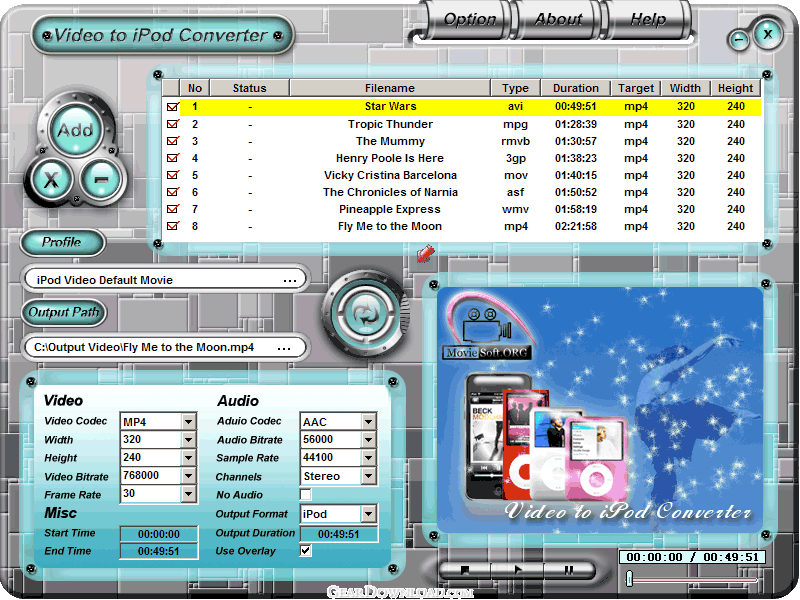The height and width of the screenshot is (600, 800).
Task: Select the Henry Poole Is Here row
Action: 462,158
